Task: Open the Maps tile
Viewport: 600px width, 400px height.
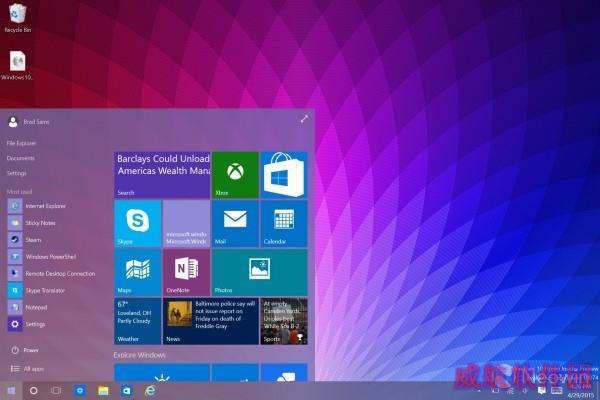Action: pyautogui.click(x=138, y=273)
